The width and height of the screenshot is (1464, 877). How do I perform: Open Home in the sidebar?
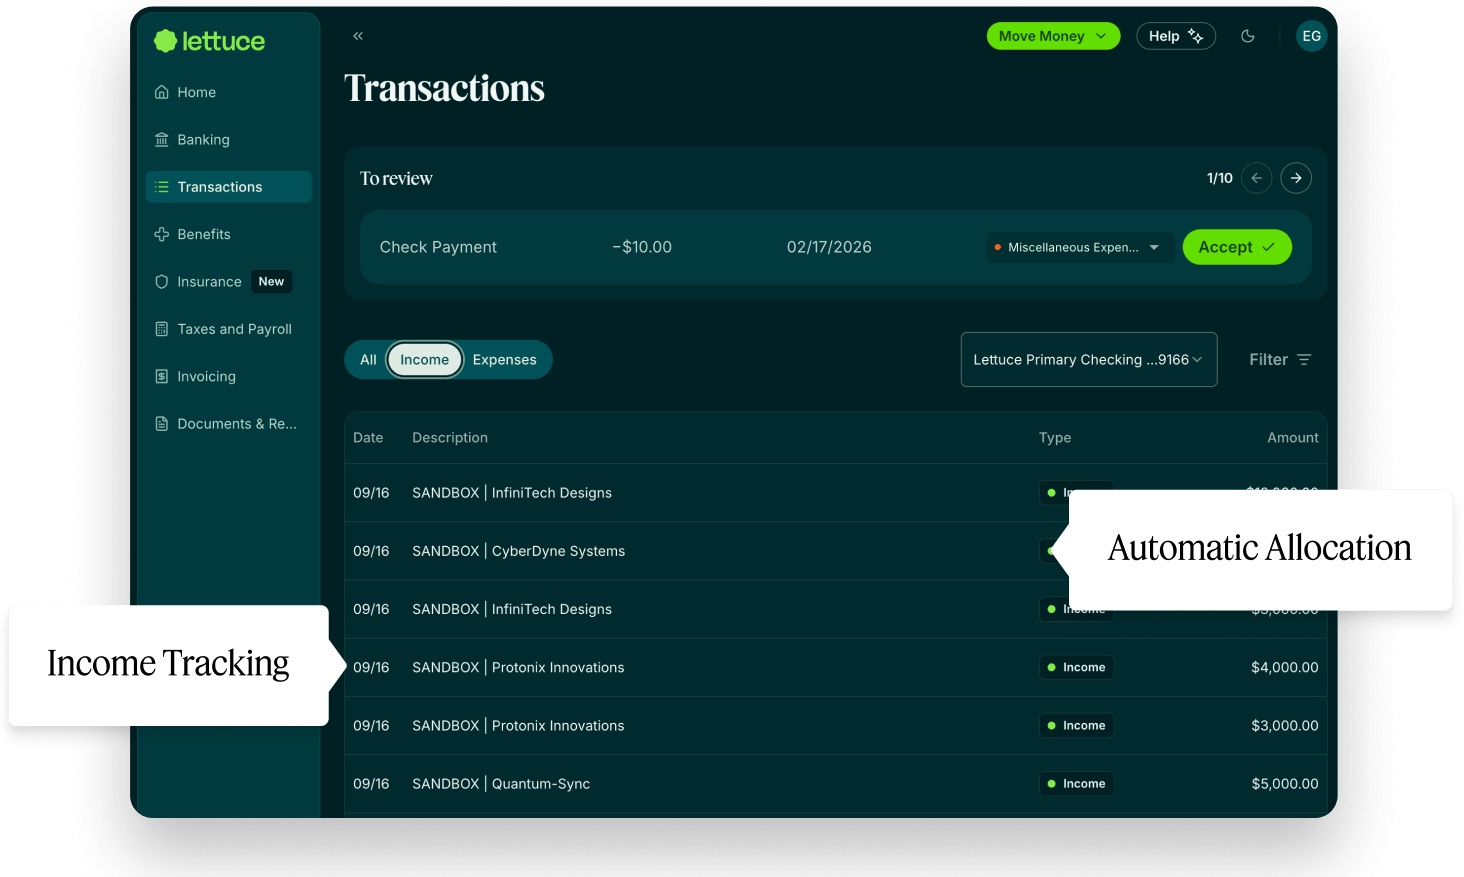(x=229, y=92)
